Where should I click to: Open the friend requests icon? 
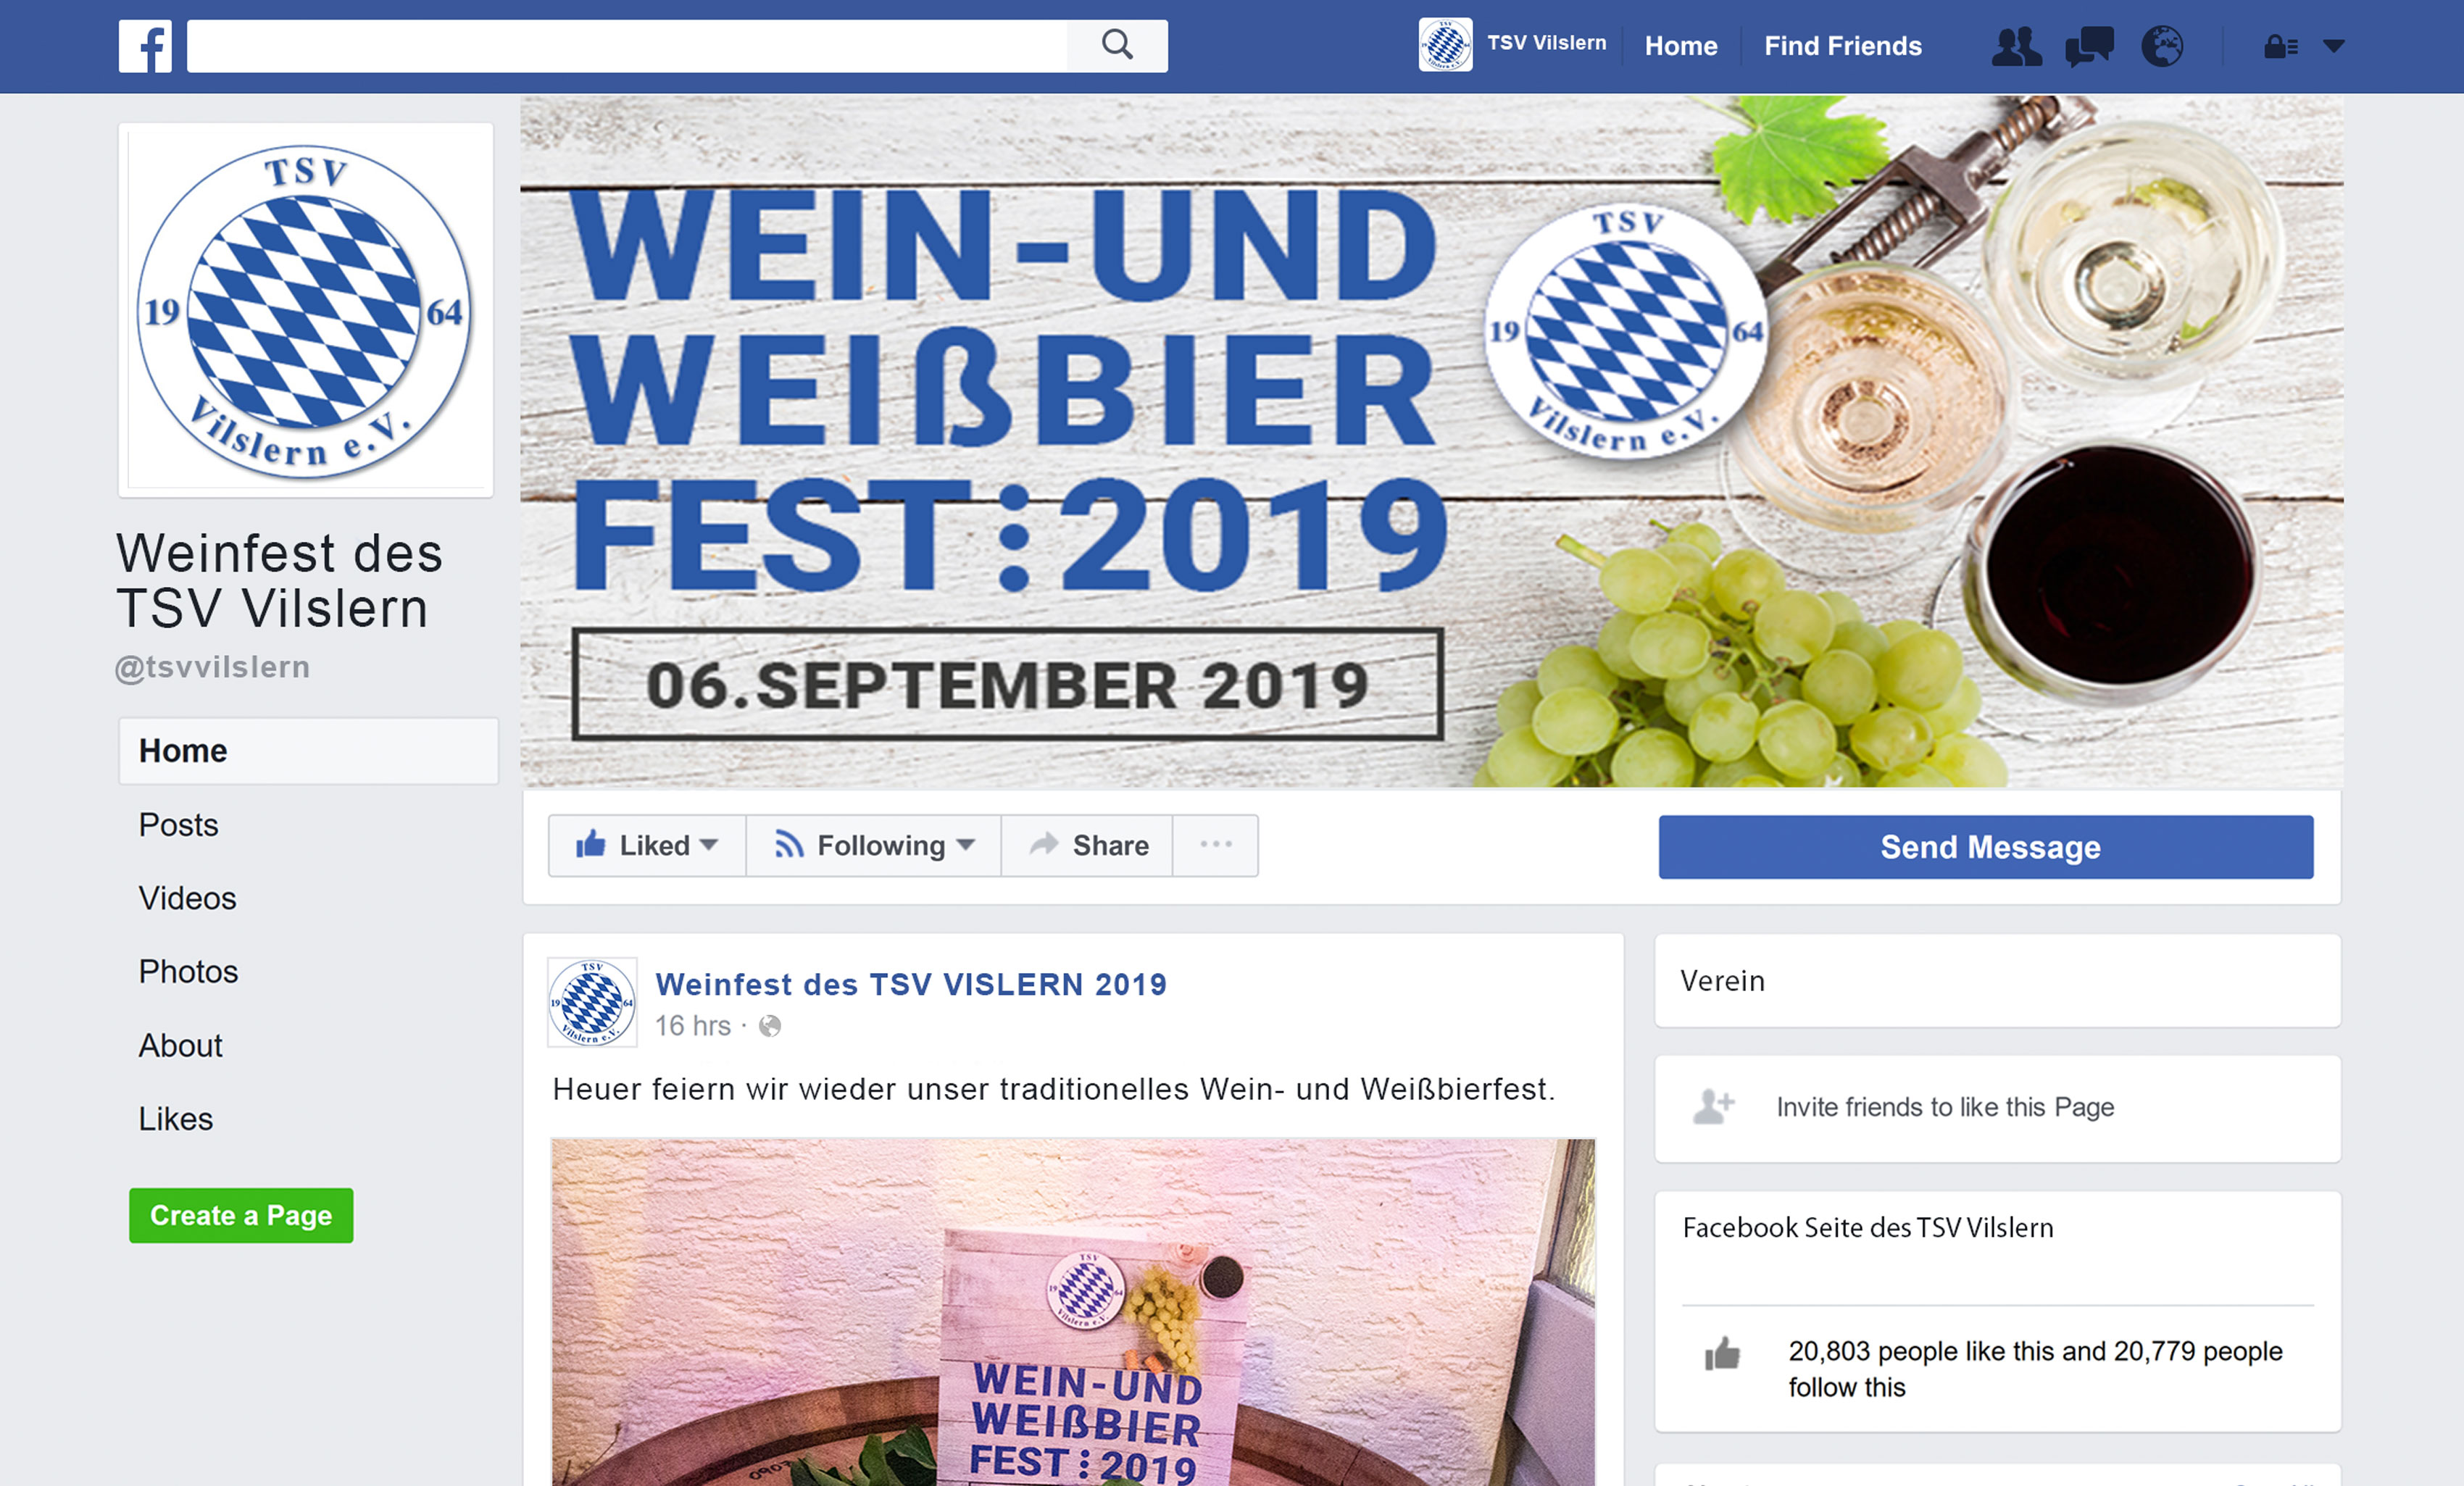coord(2016,46)
